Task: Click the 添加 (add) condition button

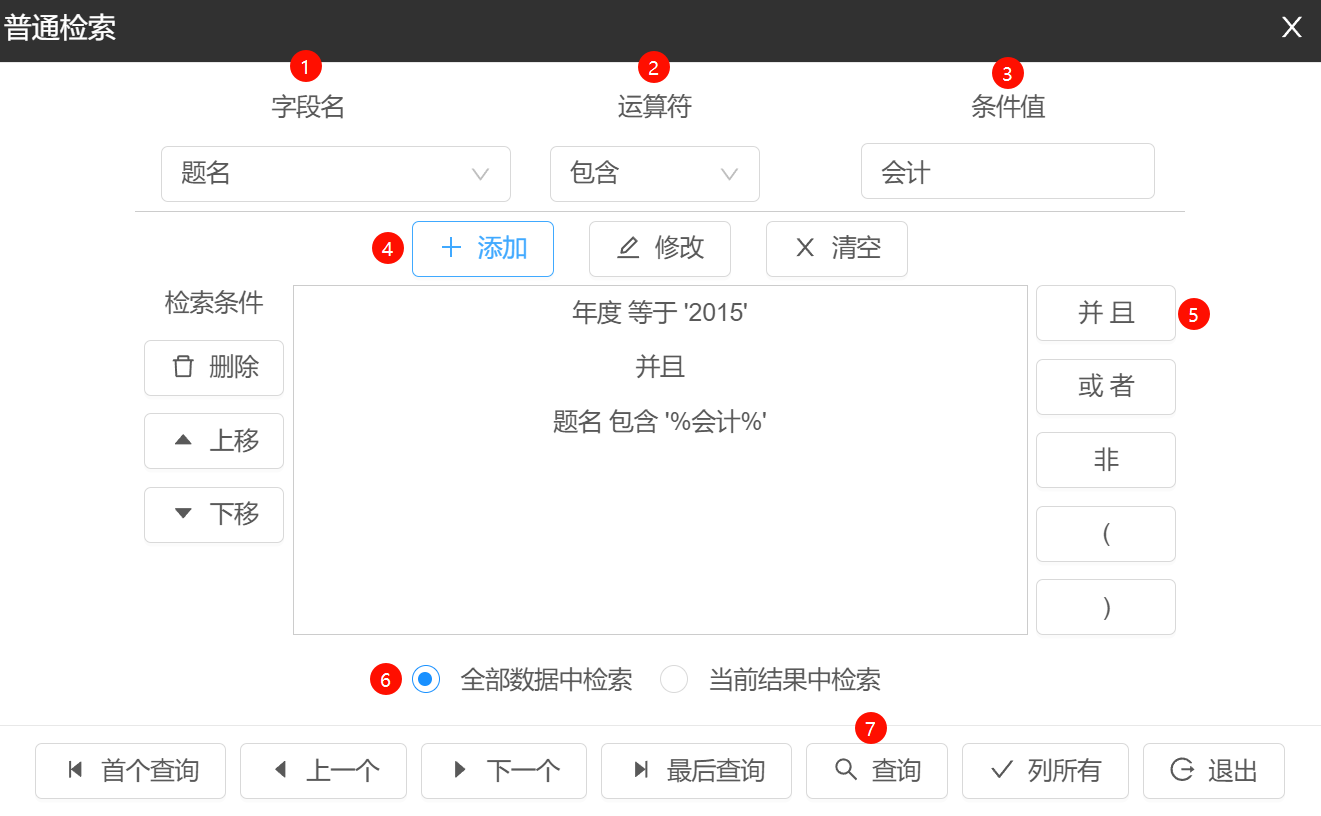Action: (x=483, y=248)
